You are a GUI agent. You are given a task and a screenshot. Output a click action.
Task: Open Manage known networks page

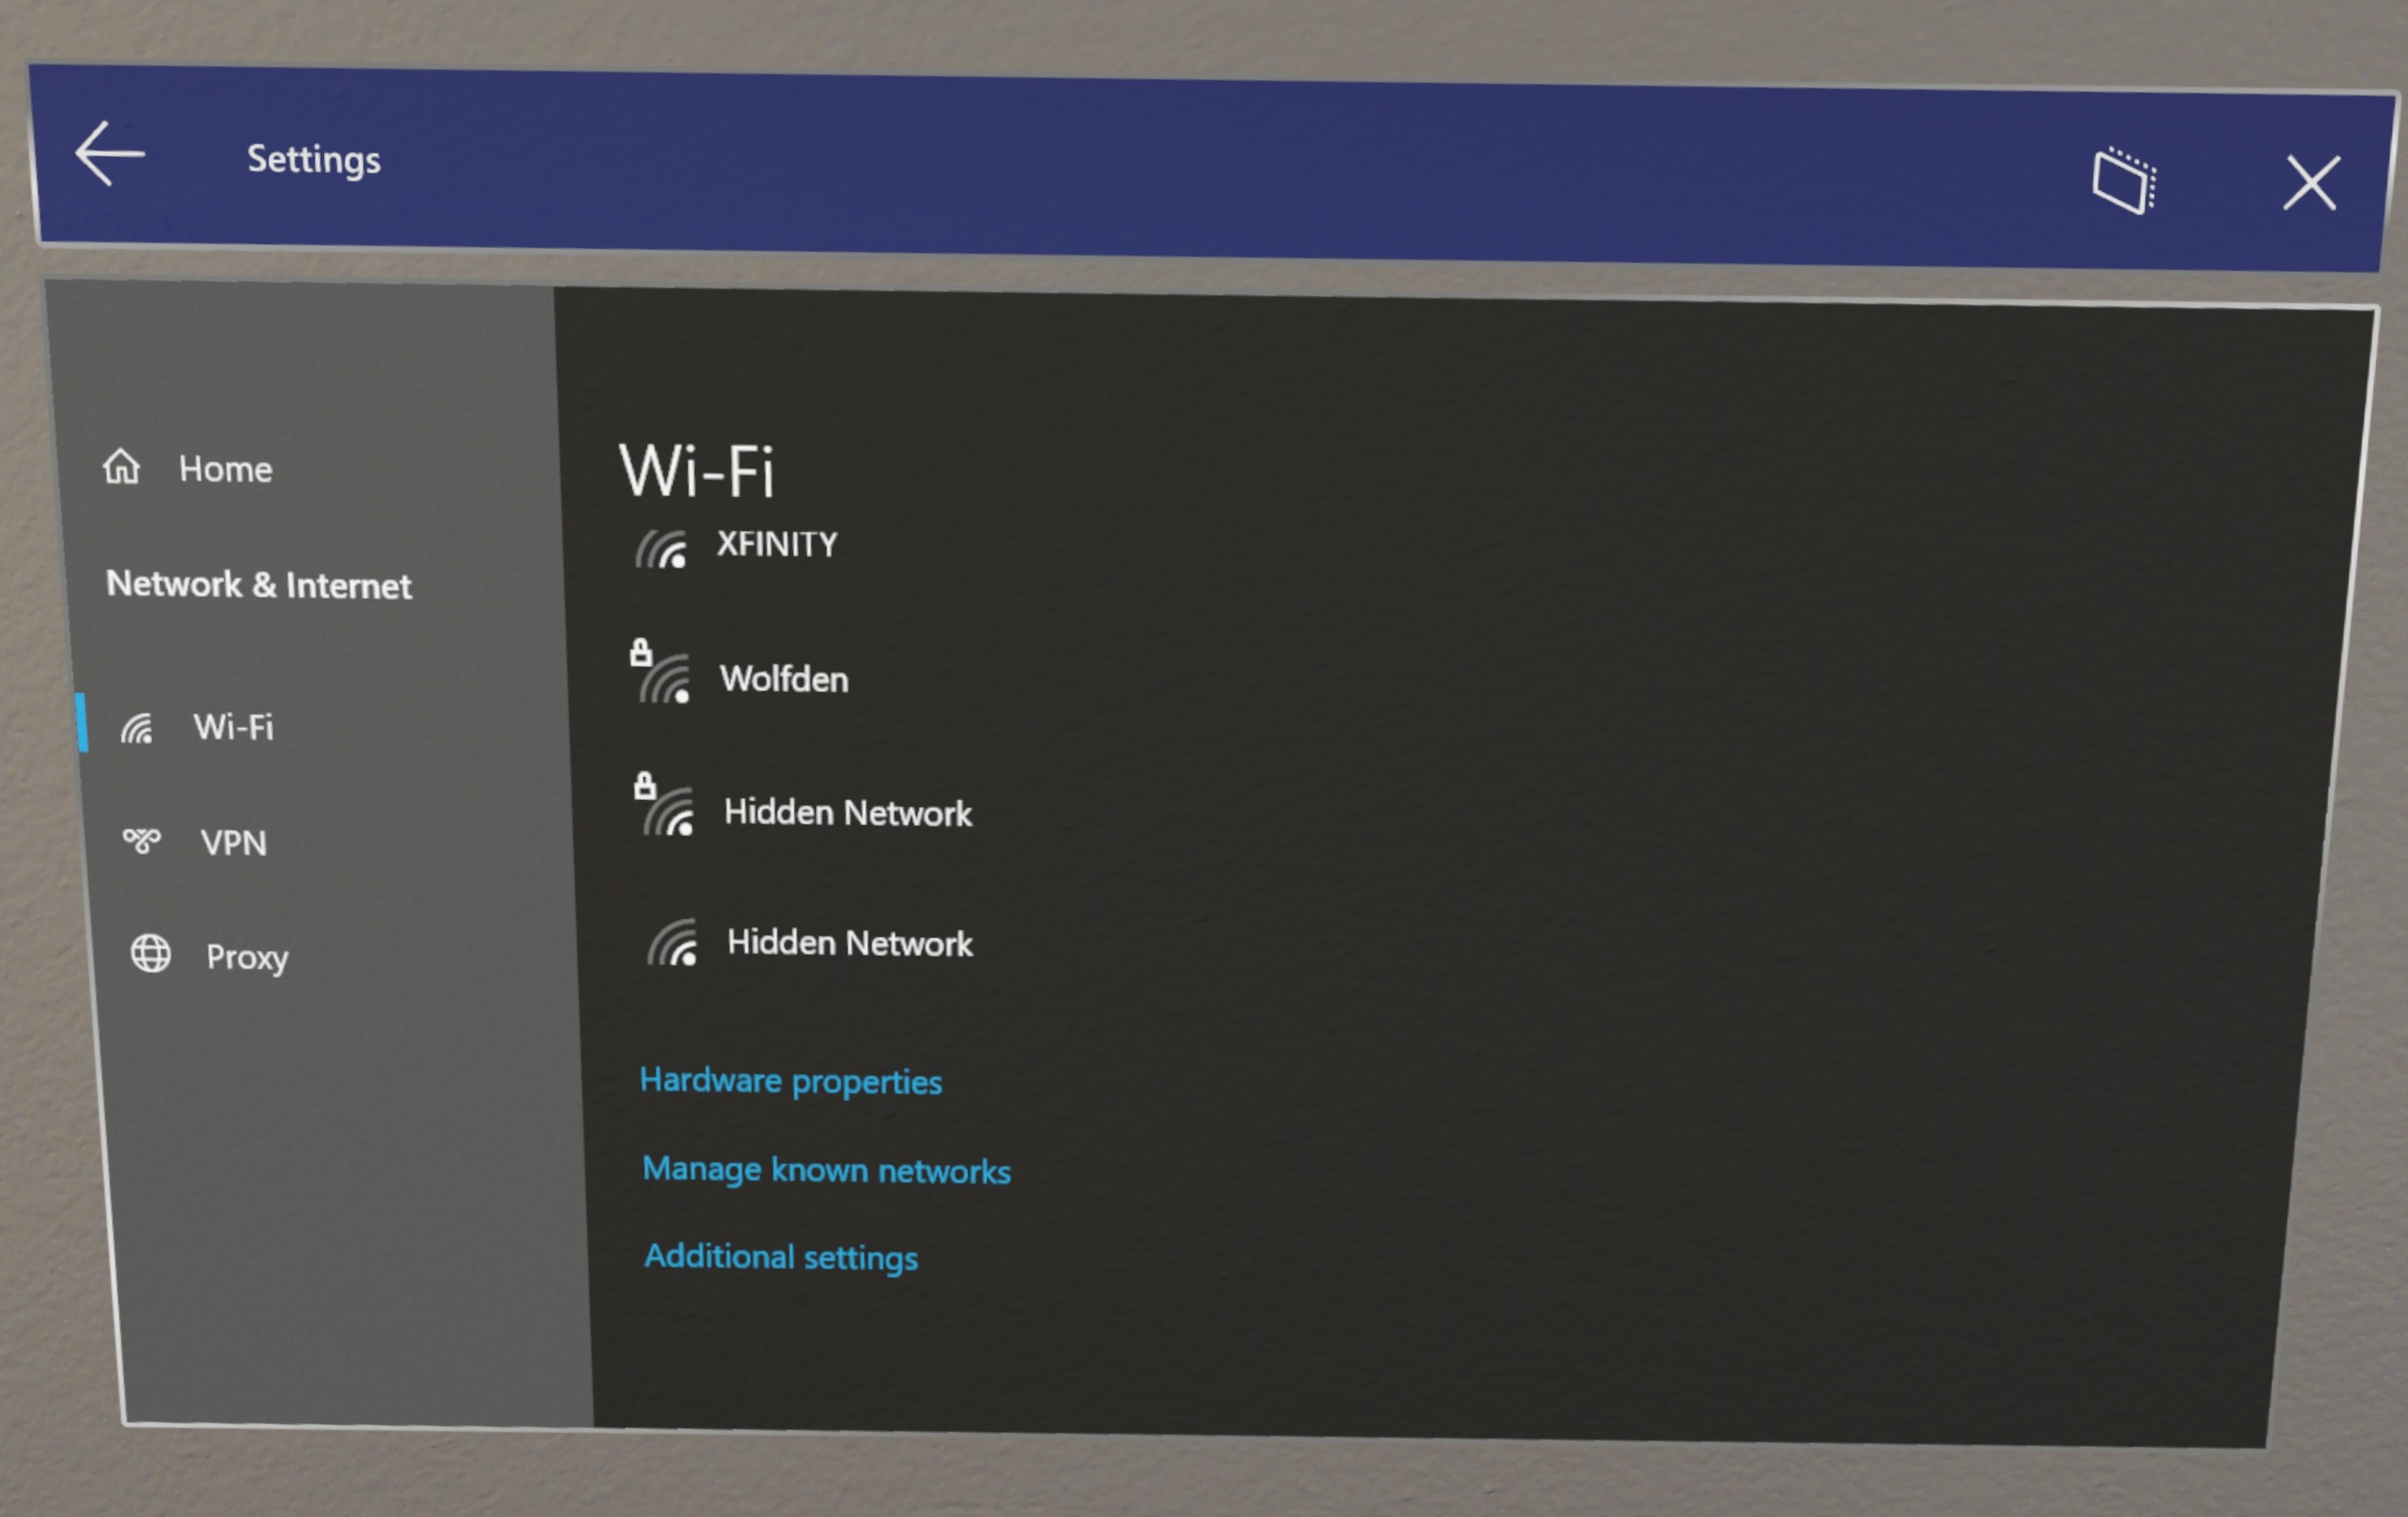pyautogui.click(x=828, y=1168)
